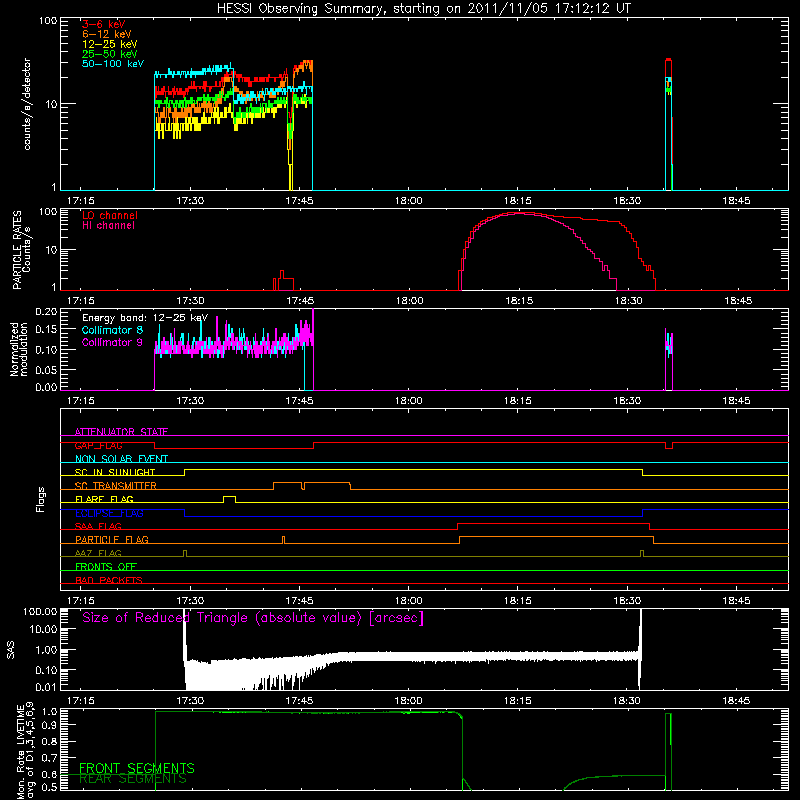Click the PARTICLE_FLAG spike near 17:43
This screenshot has width=800, height=800.
coord(284,539)
